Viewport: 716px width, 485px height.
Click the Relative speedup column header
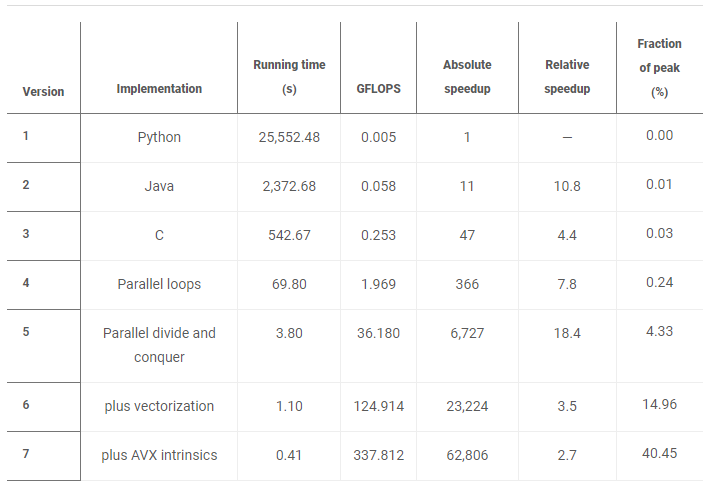pos(567,77)
